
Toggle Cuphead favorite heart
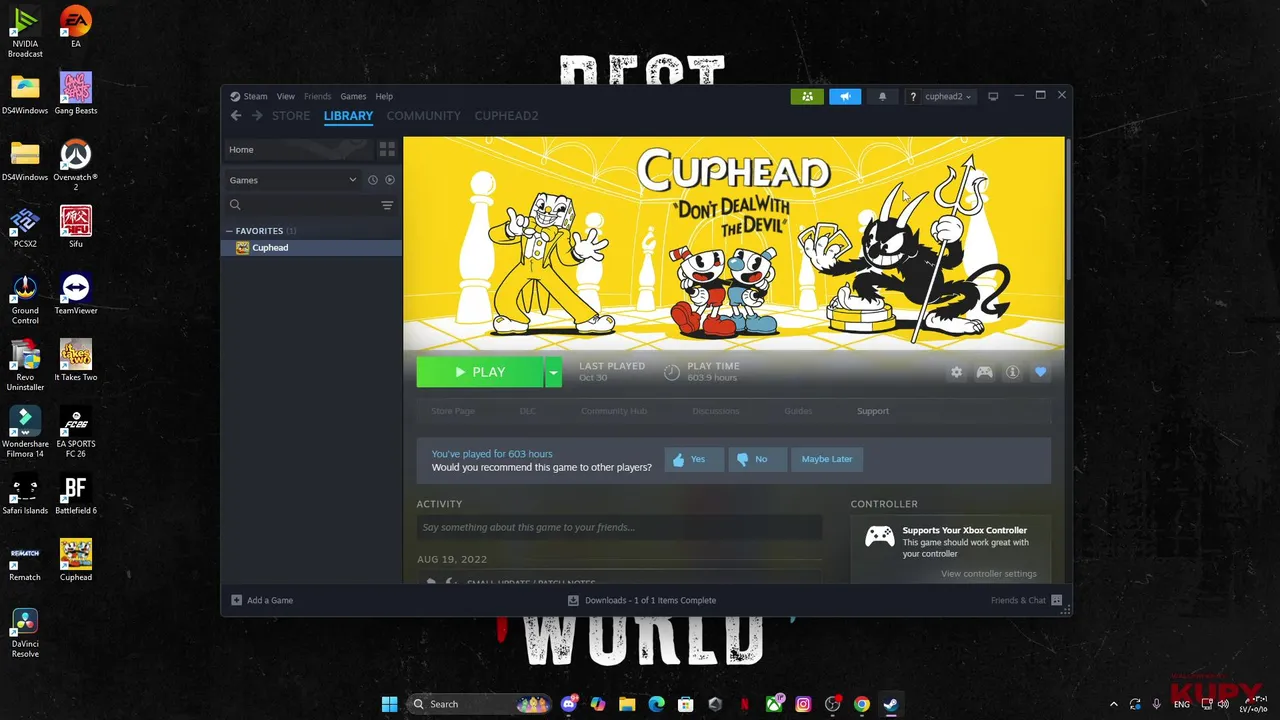coord(1040,372)
